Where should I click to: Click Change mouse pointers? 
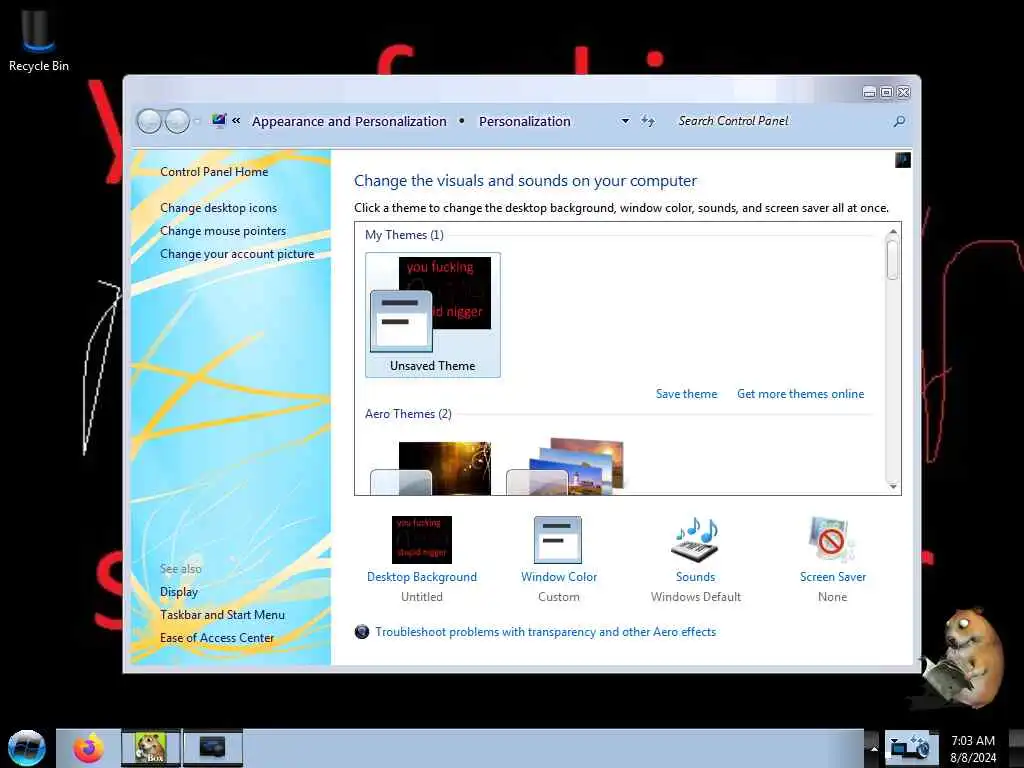pyautogui.click(x=223, y=231)
